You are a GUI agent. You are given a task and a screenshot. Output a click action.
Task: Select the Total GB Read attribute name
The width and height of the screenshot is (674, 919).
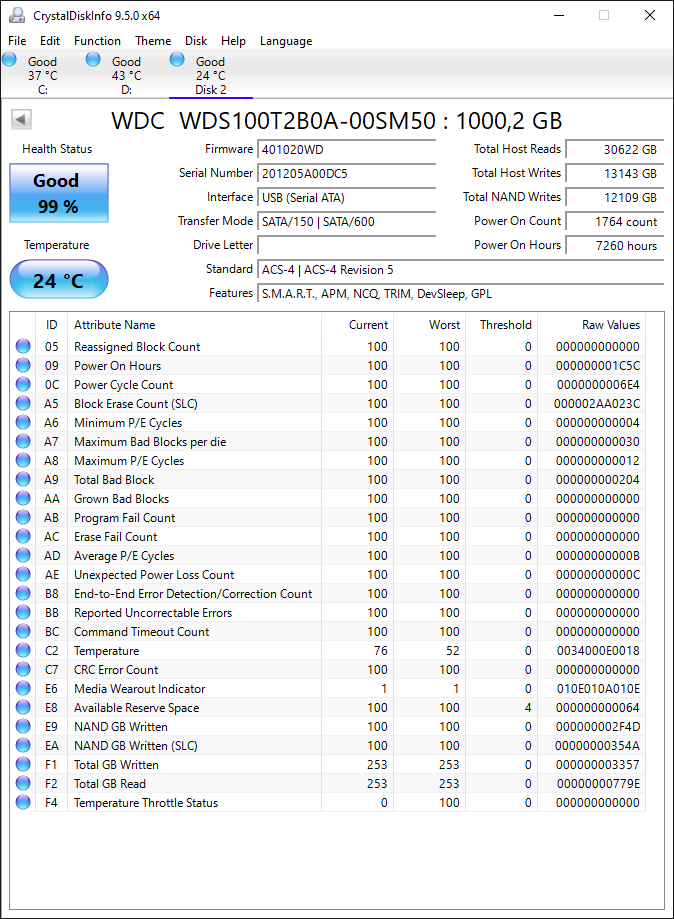110,784
